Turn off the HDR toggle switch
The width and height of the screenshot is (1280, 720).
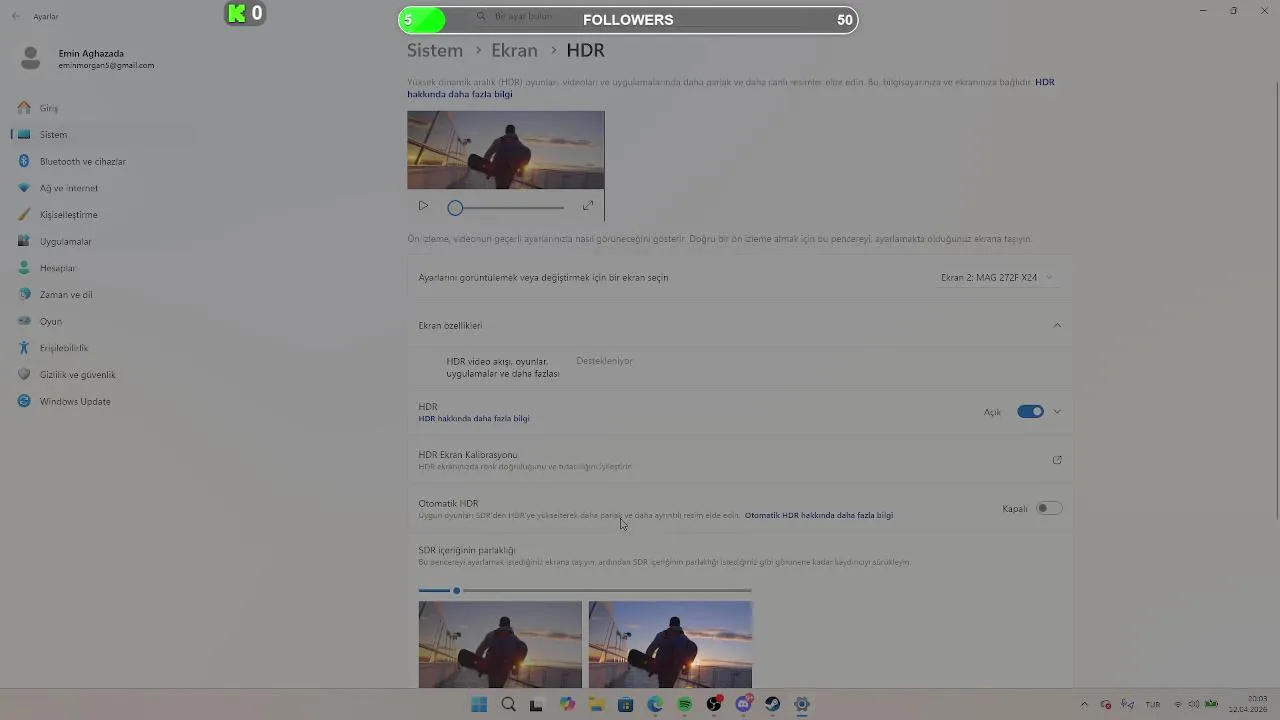[x=1030, y=412]
